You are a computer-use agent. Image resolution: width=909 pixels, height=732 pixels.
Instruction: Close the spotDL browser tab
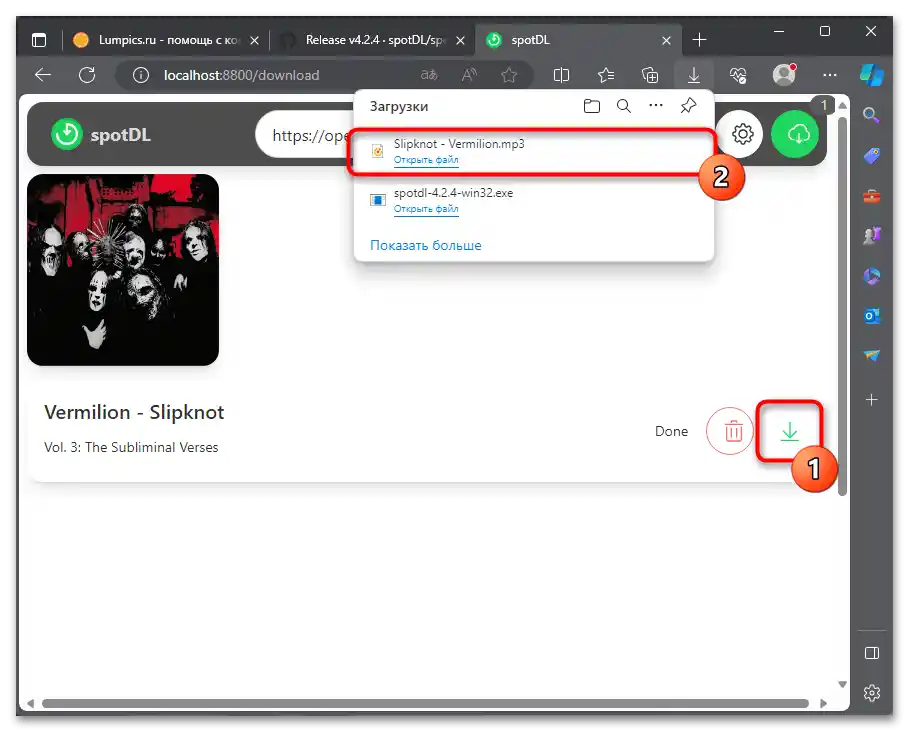pyautogui.click(x=667, y=41)
